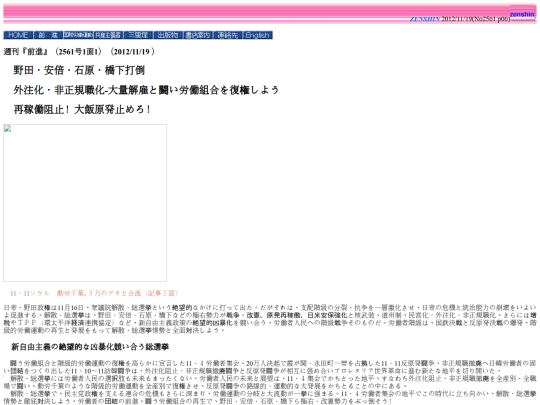This screenshot has height=405, width=540.
Task: Open the 三里塚 navigation button
Action: coord(138,35)
